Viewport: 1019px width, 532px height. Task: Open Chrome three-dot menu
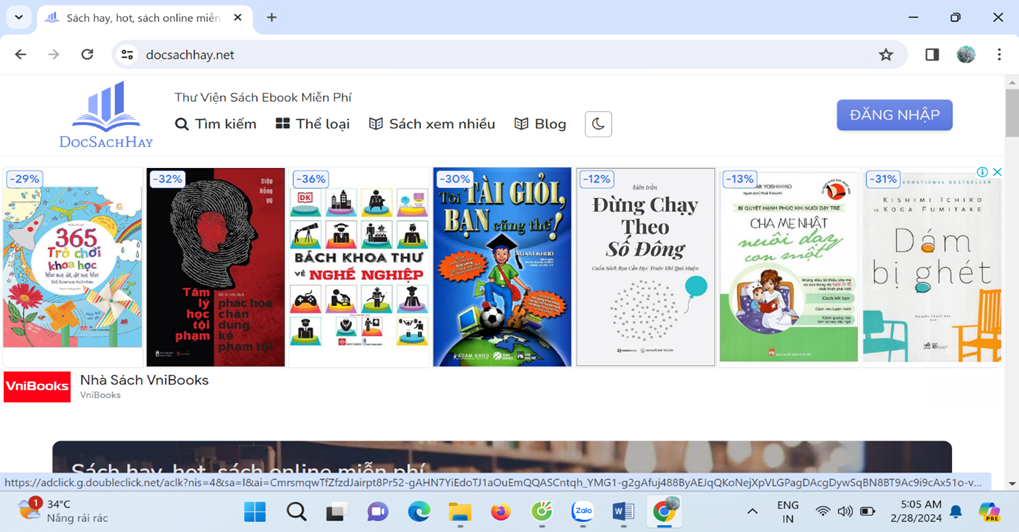pos(998,55)
